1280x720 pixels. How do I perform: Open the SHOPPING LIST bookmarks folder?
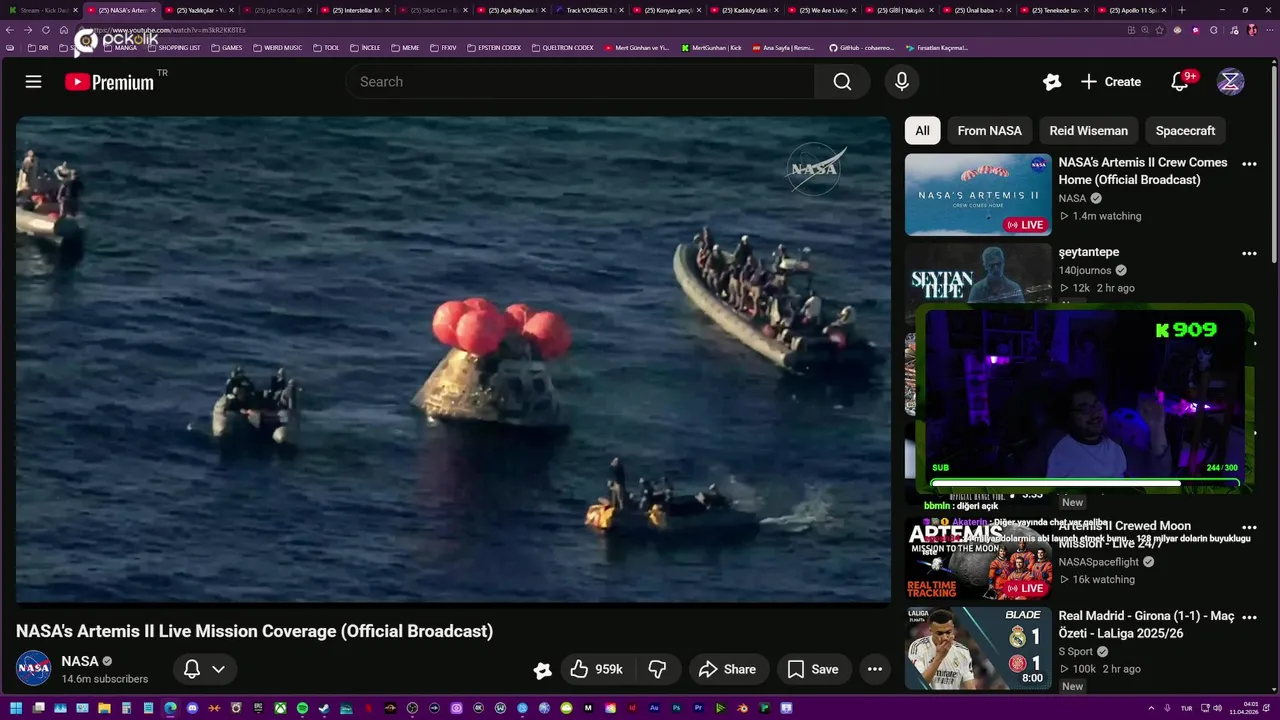173,48
